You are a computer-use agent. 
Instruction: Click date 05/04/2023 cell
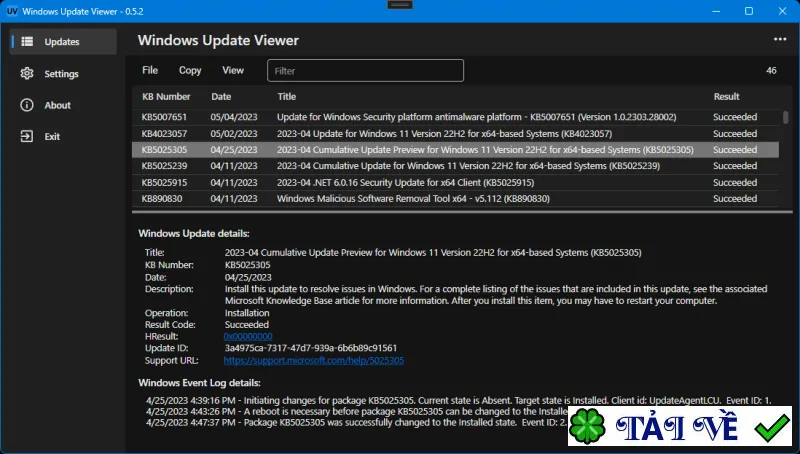point(234,117)
